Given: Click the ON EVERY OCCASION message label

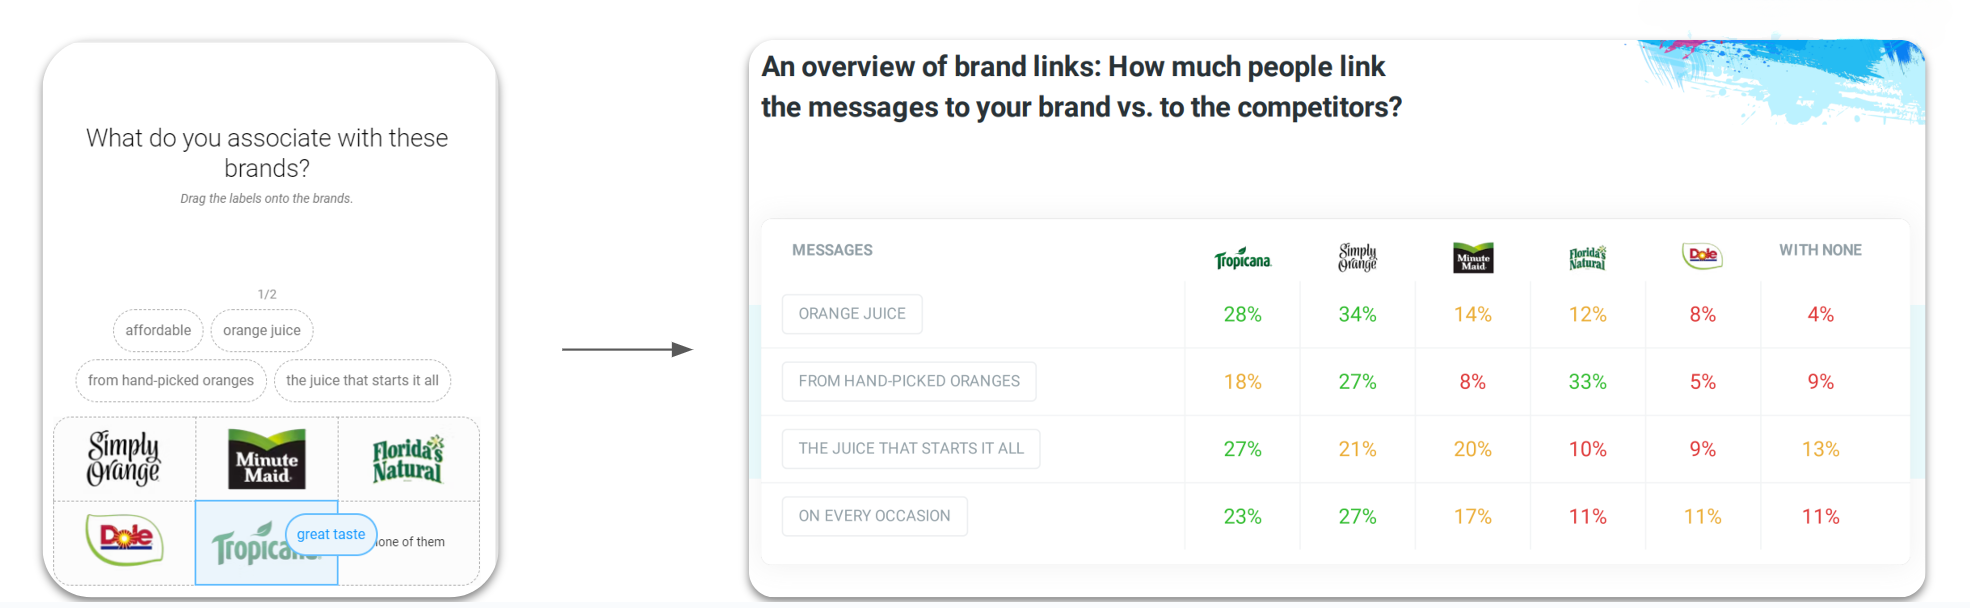Looking at the screenshot, I should (x=874, y=516).
